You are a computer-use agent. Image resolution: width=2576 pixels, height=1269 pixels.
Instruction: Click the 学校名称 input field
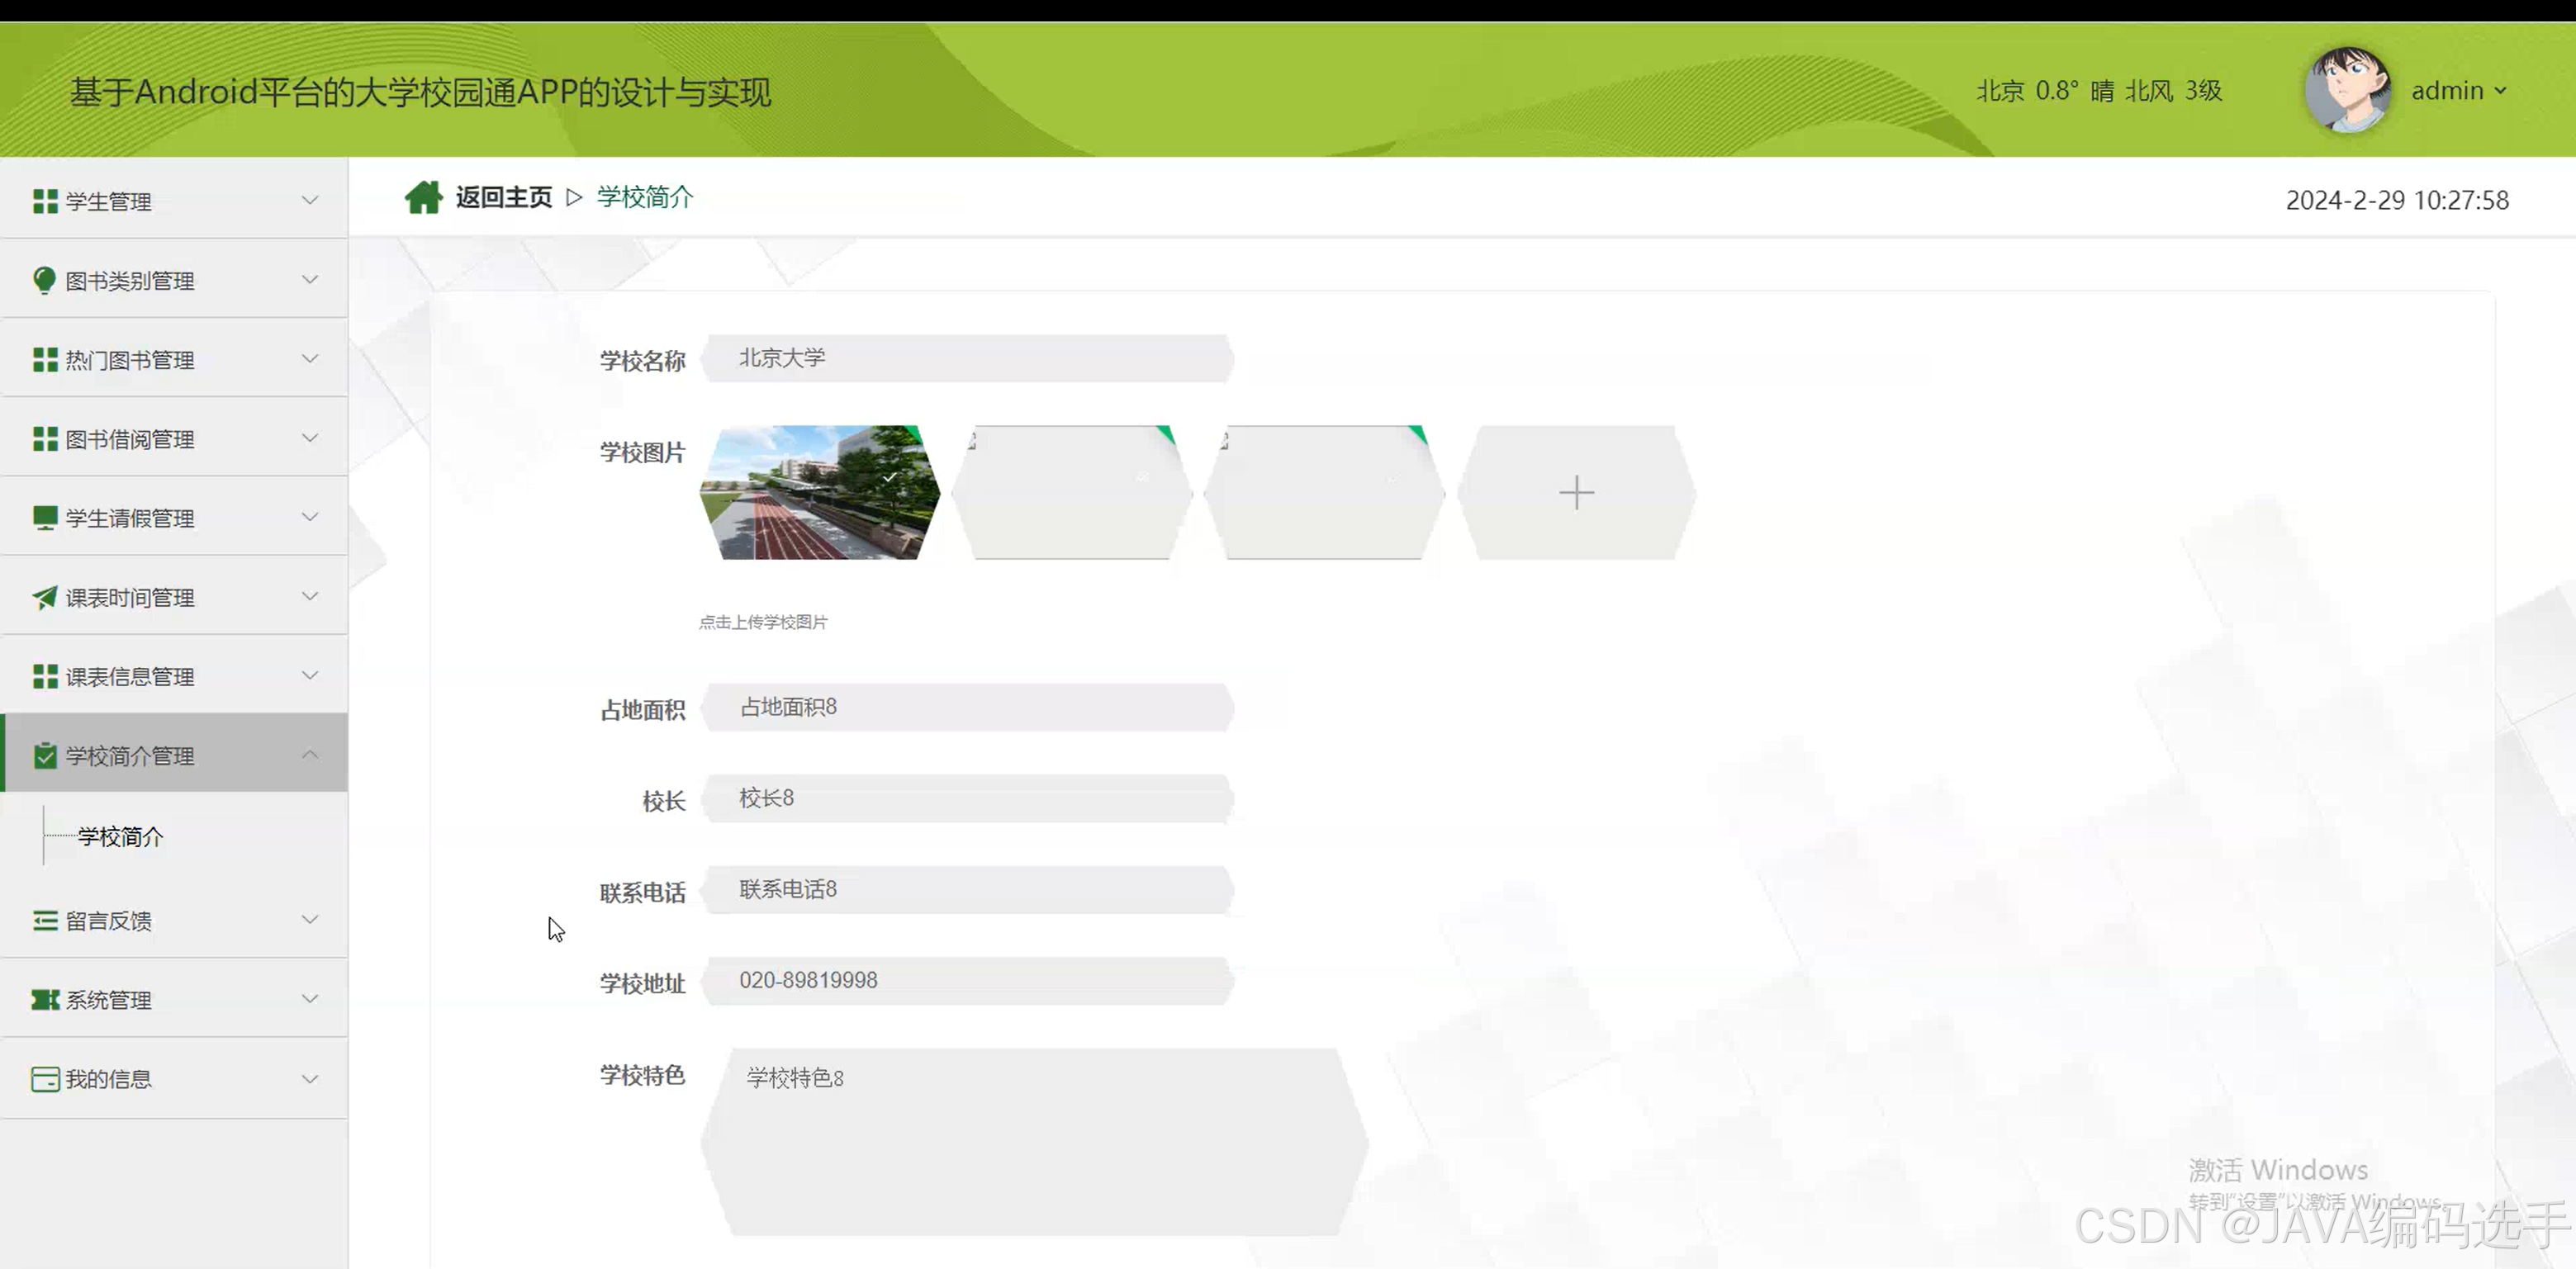click(x=967, y=359)
